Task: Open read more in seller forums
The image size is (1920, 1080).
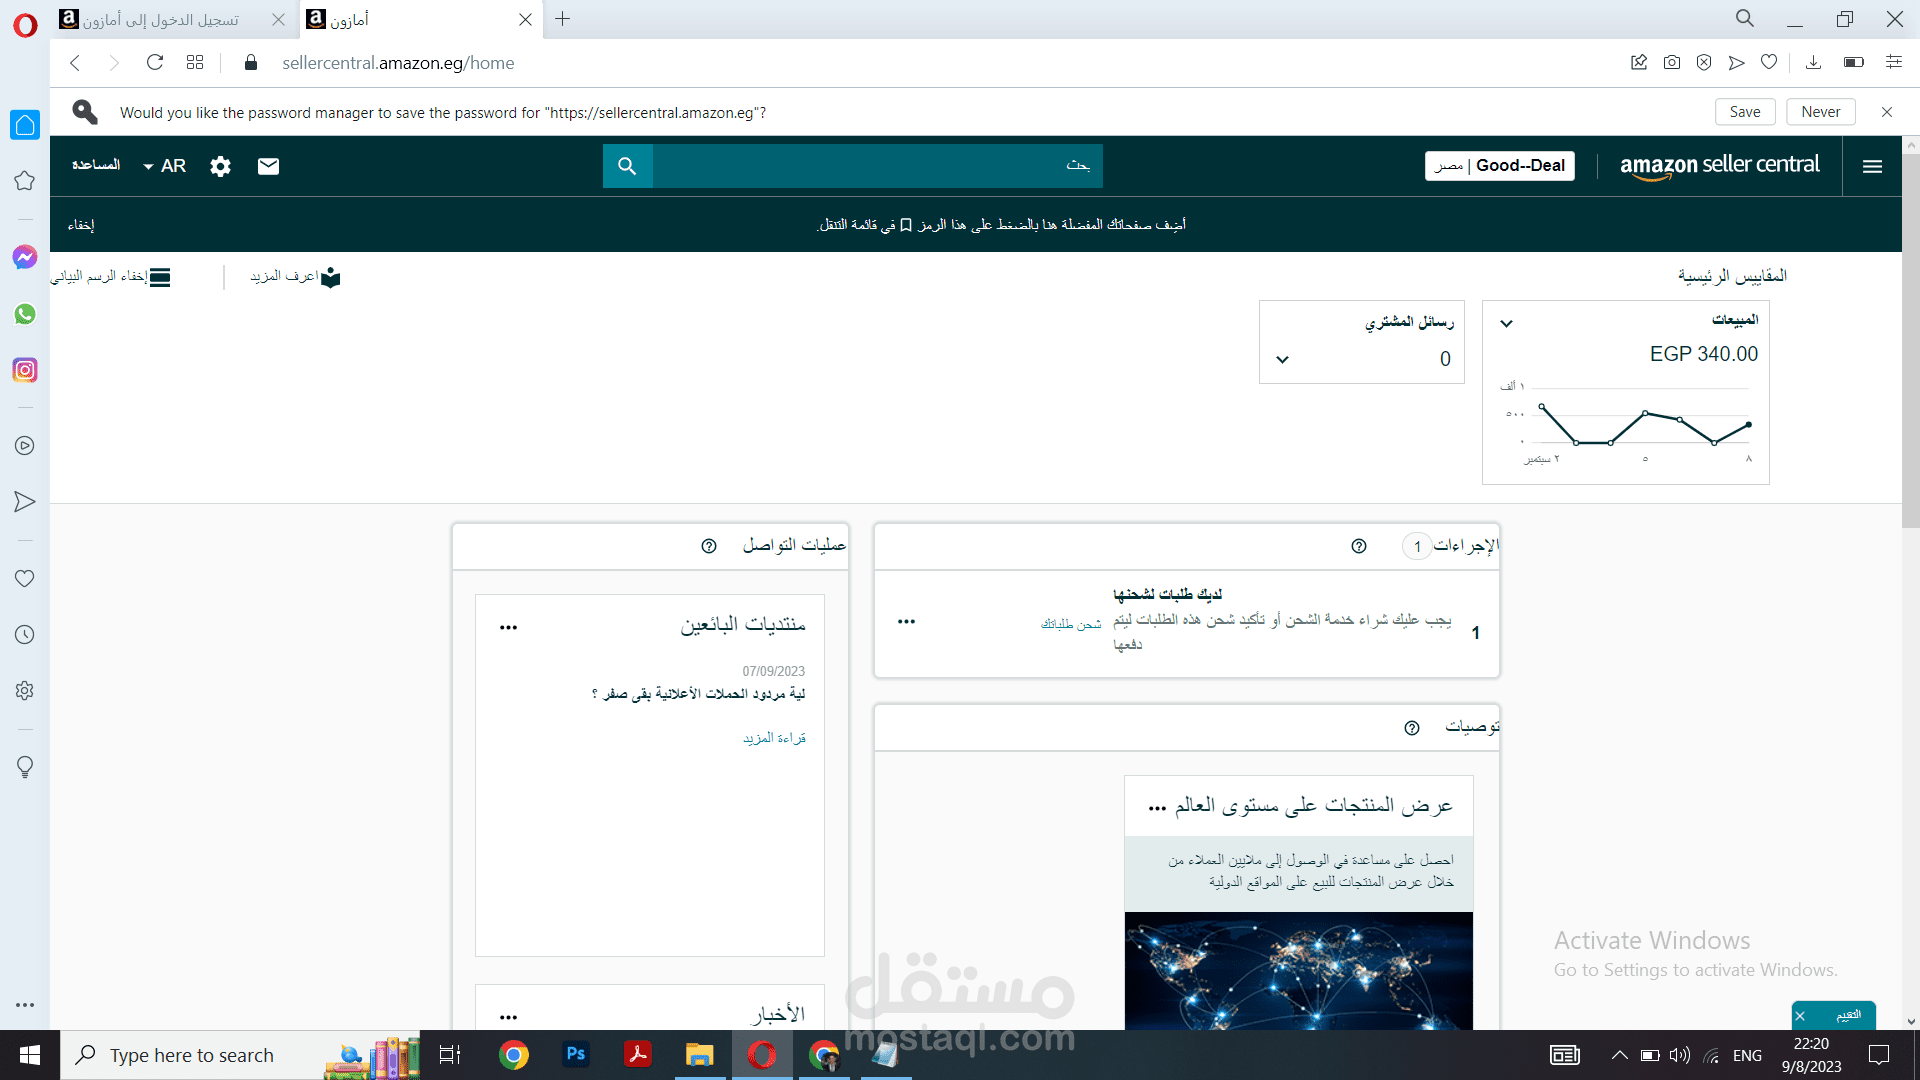Action: (x=774, y=738)
